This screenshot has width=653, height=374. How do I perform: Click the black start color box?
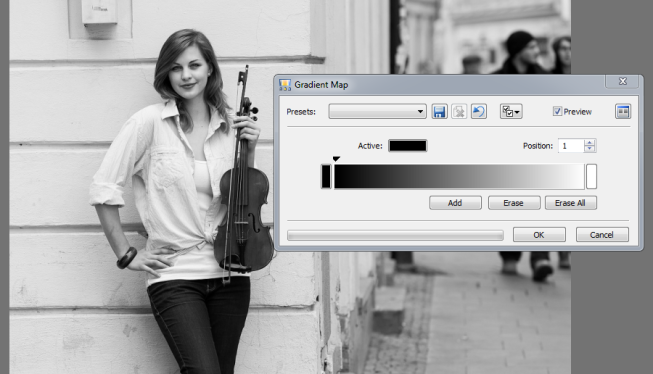pyautogui.click(x=326, y=176)
